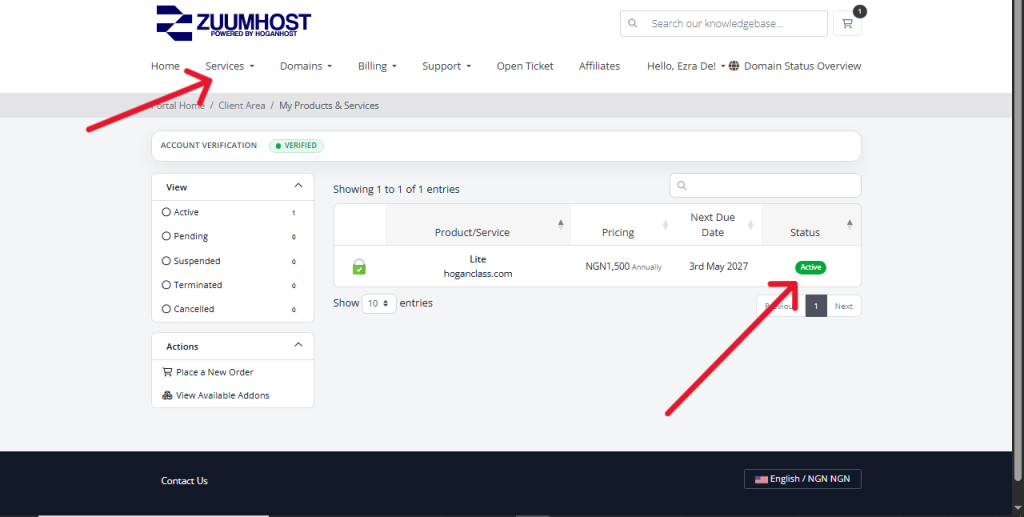Viewport: 1024px width, 517px height.
Task: Click the 3rd May 2027 due date
Action: [718, 266]
